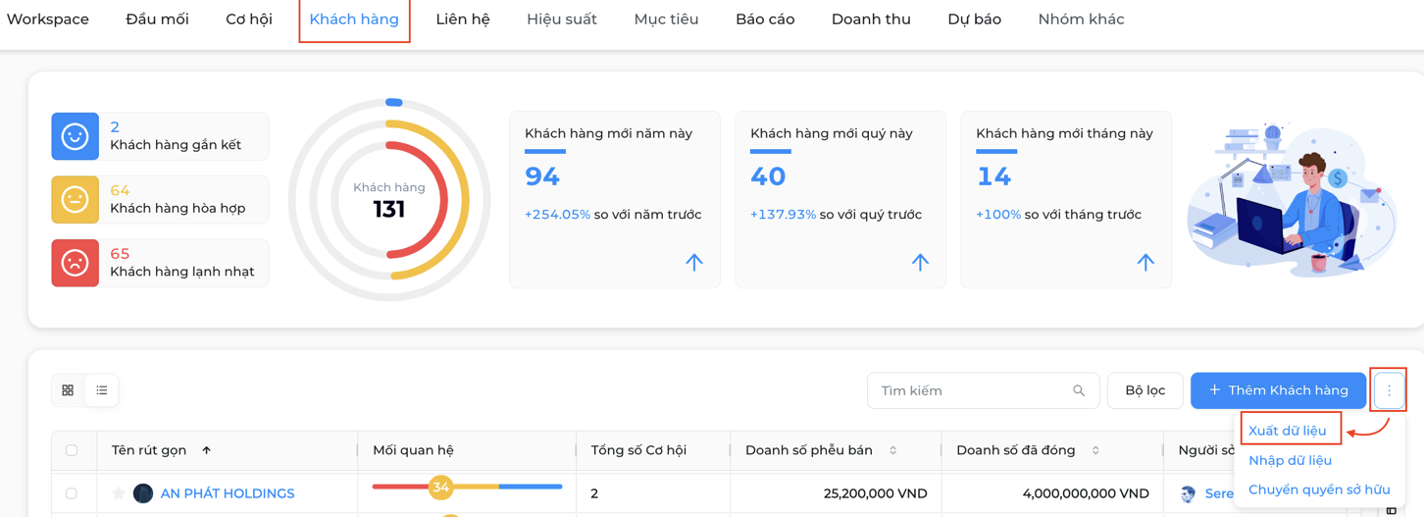The width and height of the screenshot is (1424, 522).
Task: Click the search magnifier icon
Action: coord(1079,390)
